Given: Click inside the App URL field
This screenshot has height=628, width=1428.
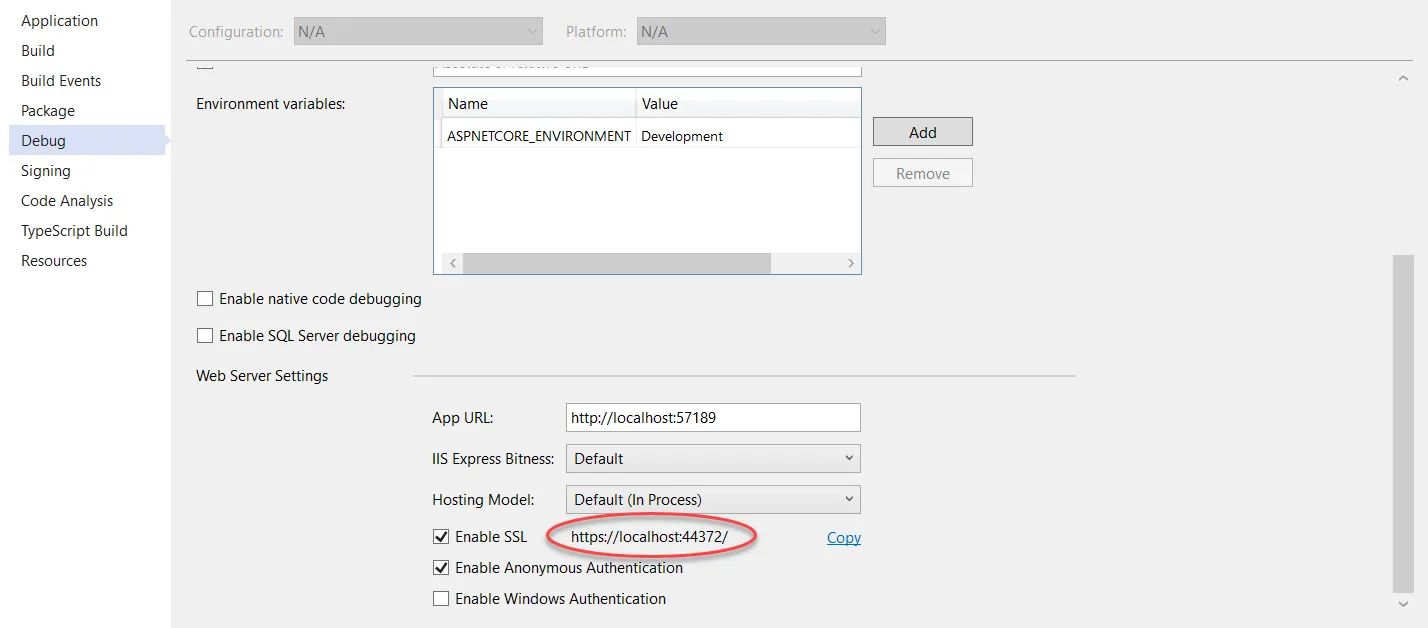Looking at the screenshot, I should 712,418.
